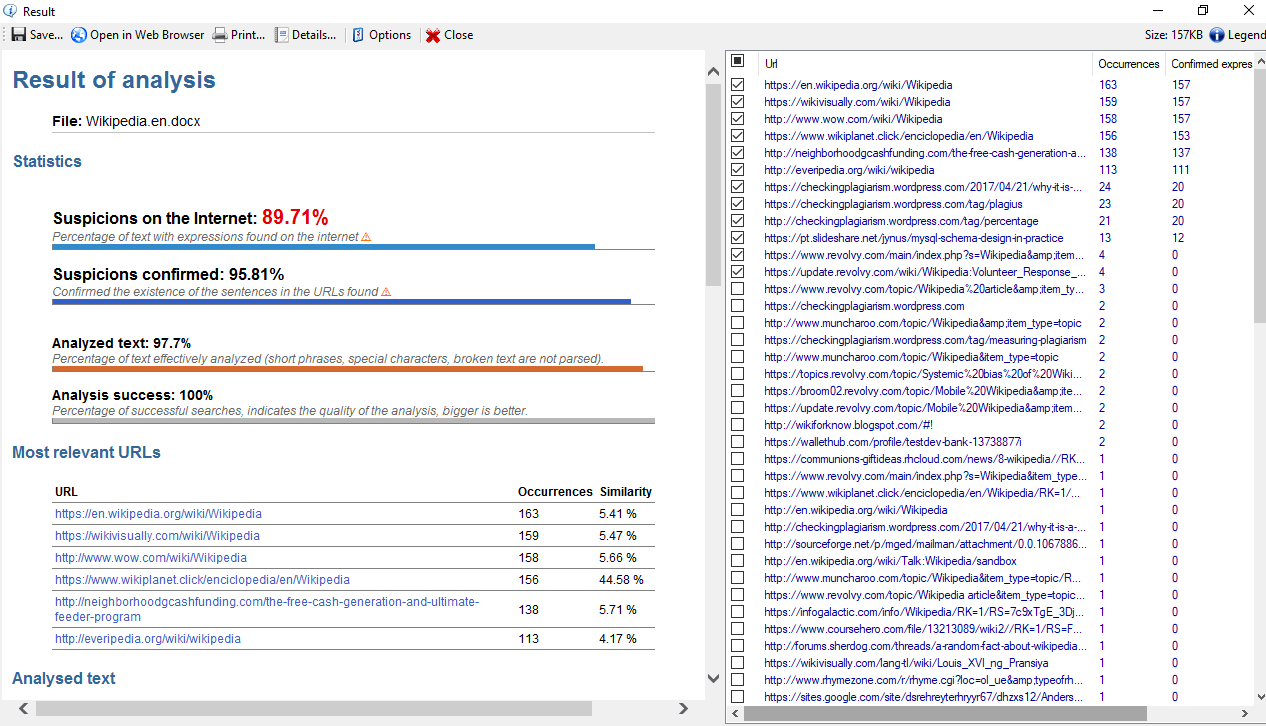Toggle the select-all checkbox in URL header
1266x726 pixels.
[x=737, y=61]
